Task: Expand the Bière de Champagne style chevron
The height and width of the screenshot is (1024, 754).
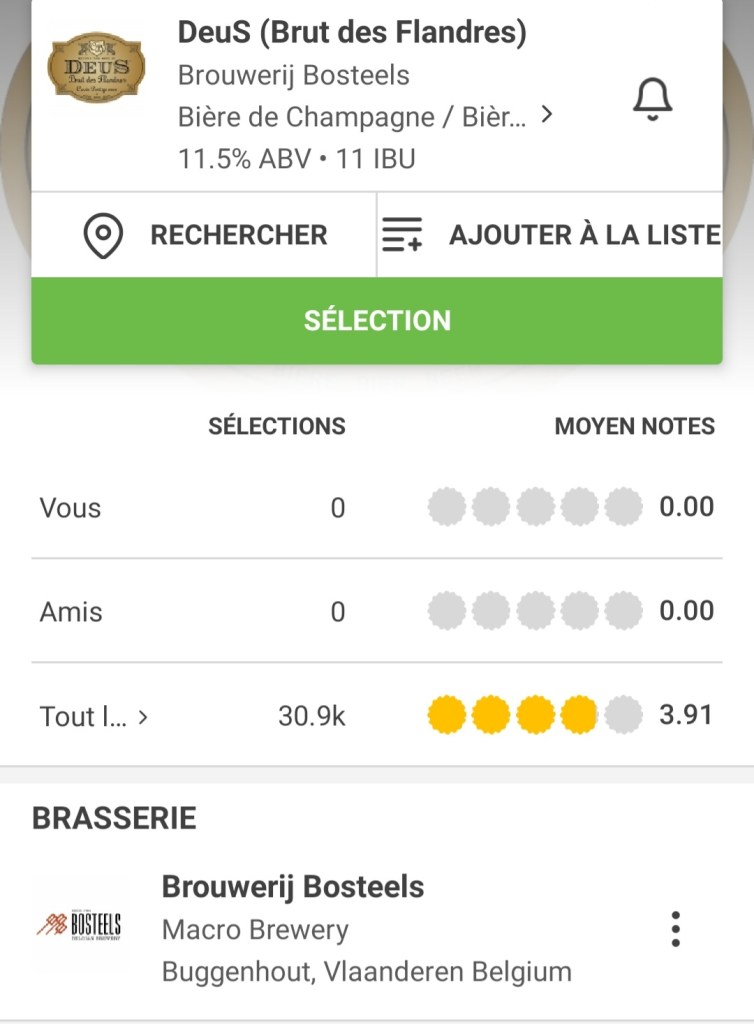Action: pos(546,115)
